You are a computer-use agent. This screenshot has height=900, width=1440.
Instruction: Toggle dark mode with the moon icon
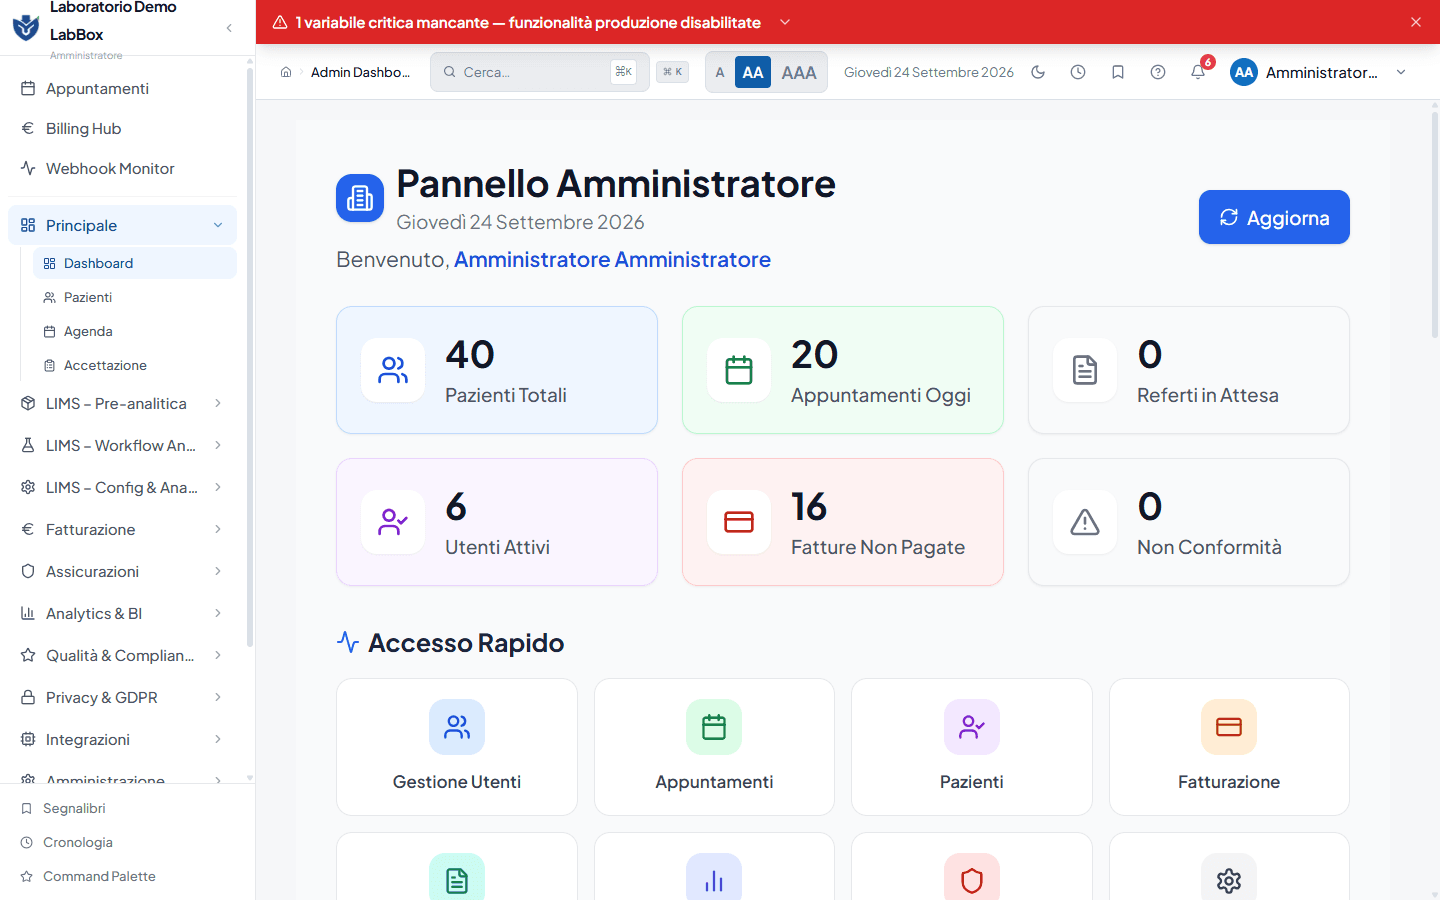coord(1038,72)
